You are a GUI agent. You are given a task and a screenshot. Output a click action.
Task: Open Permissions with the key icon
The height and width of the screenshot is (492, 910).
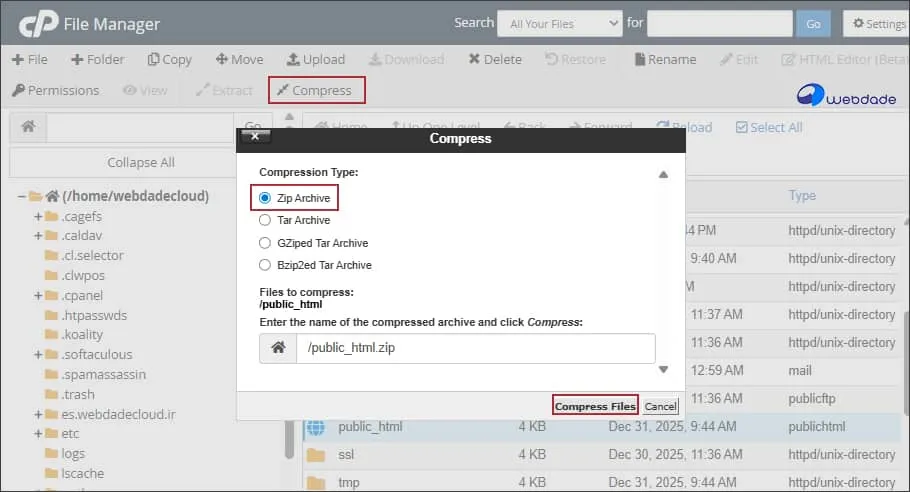(18, 91)
